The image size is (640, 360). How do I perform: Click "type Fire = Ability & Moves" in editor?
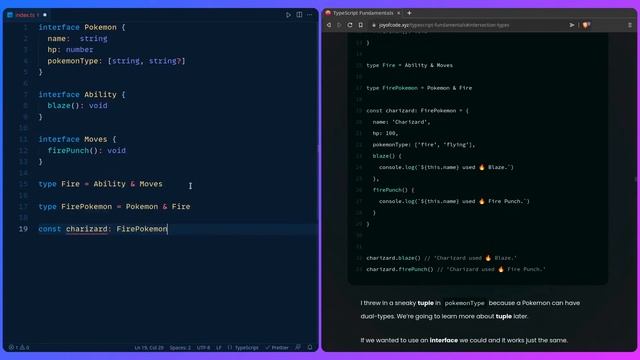coord(100,184)
